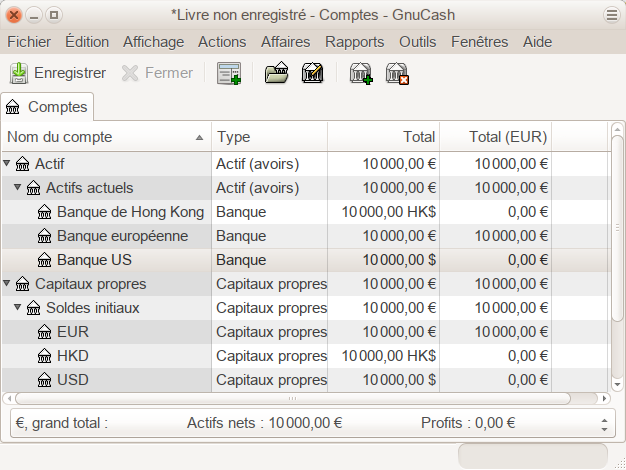
Task: Select the Banque de Hong Kong row
Action: click(x=307, y=212)
